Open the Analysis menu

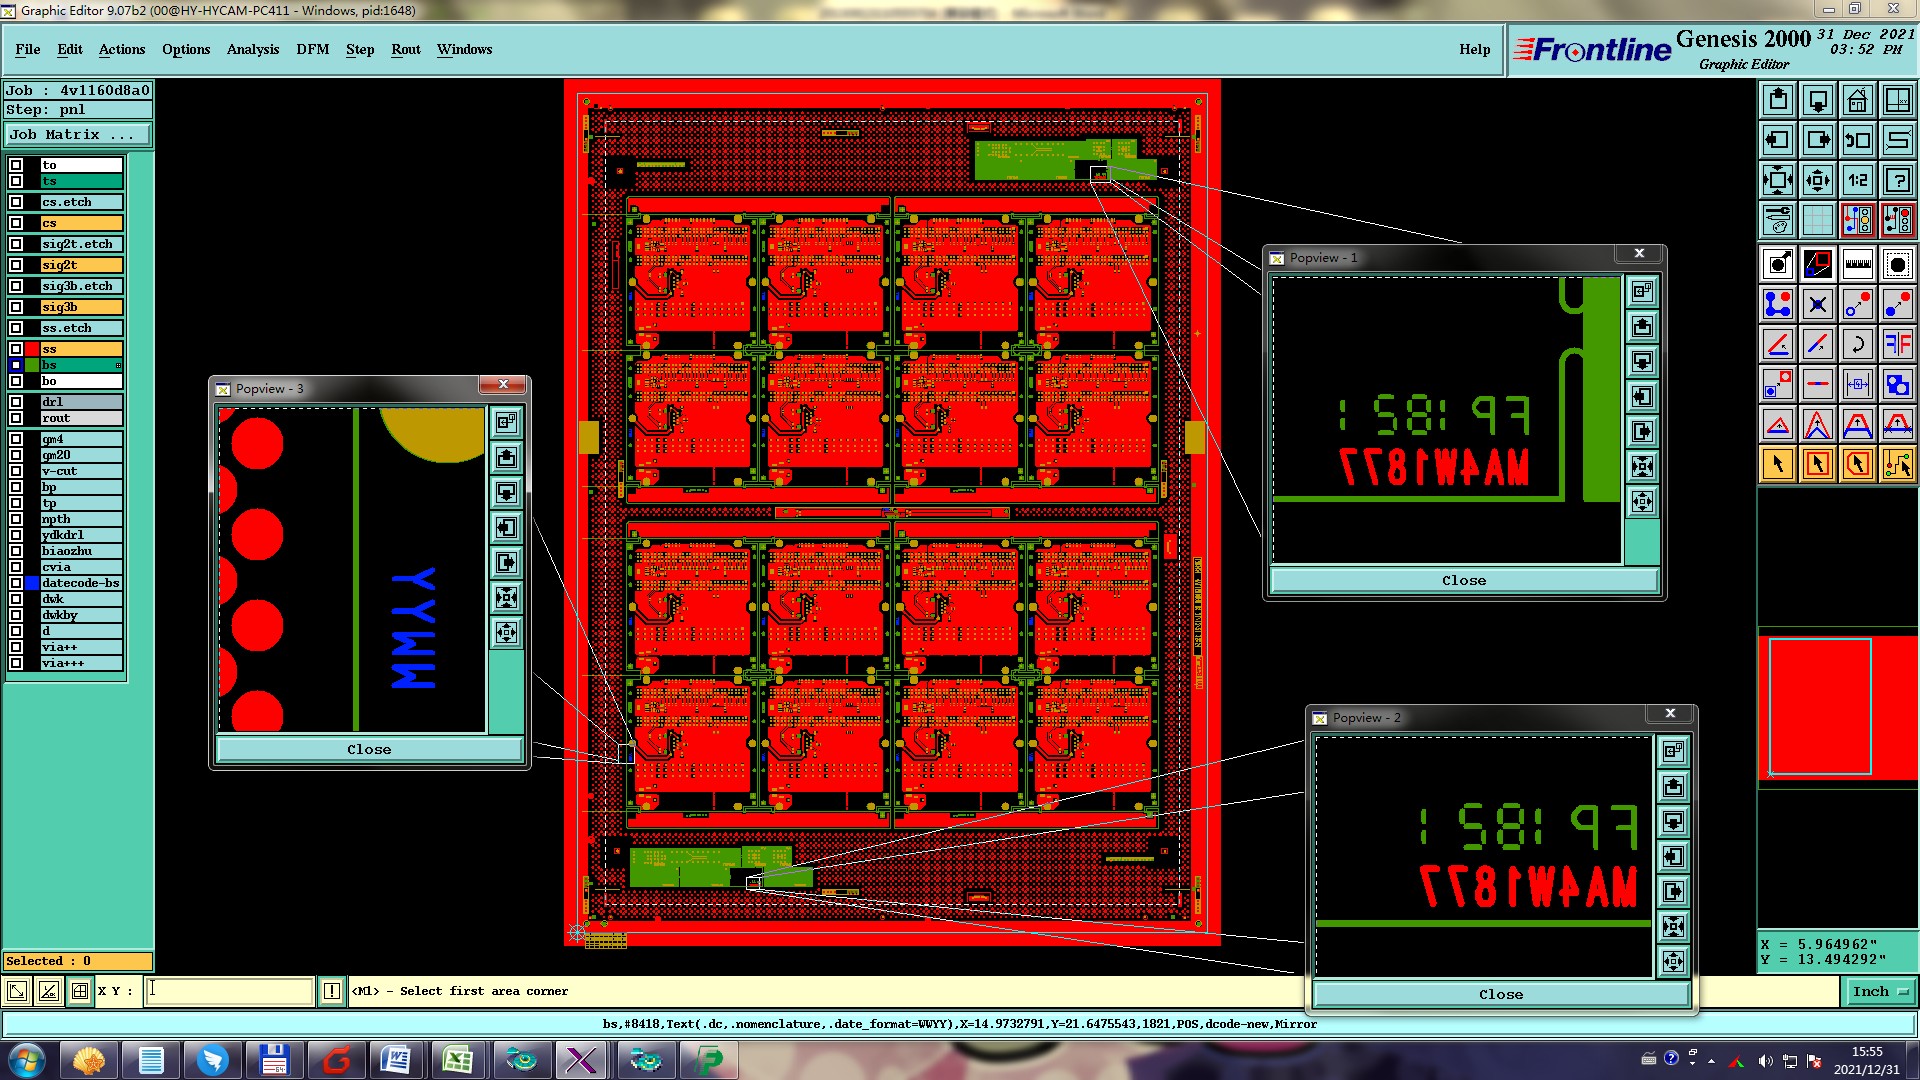coord(252,49)
